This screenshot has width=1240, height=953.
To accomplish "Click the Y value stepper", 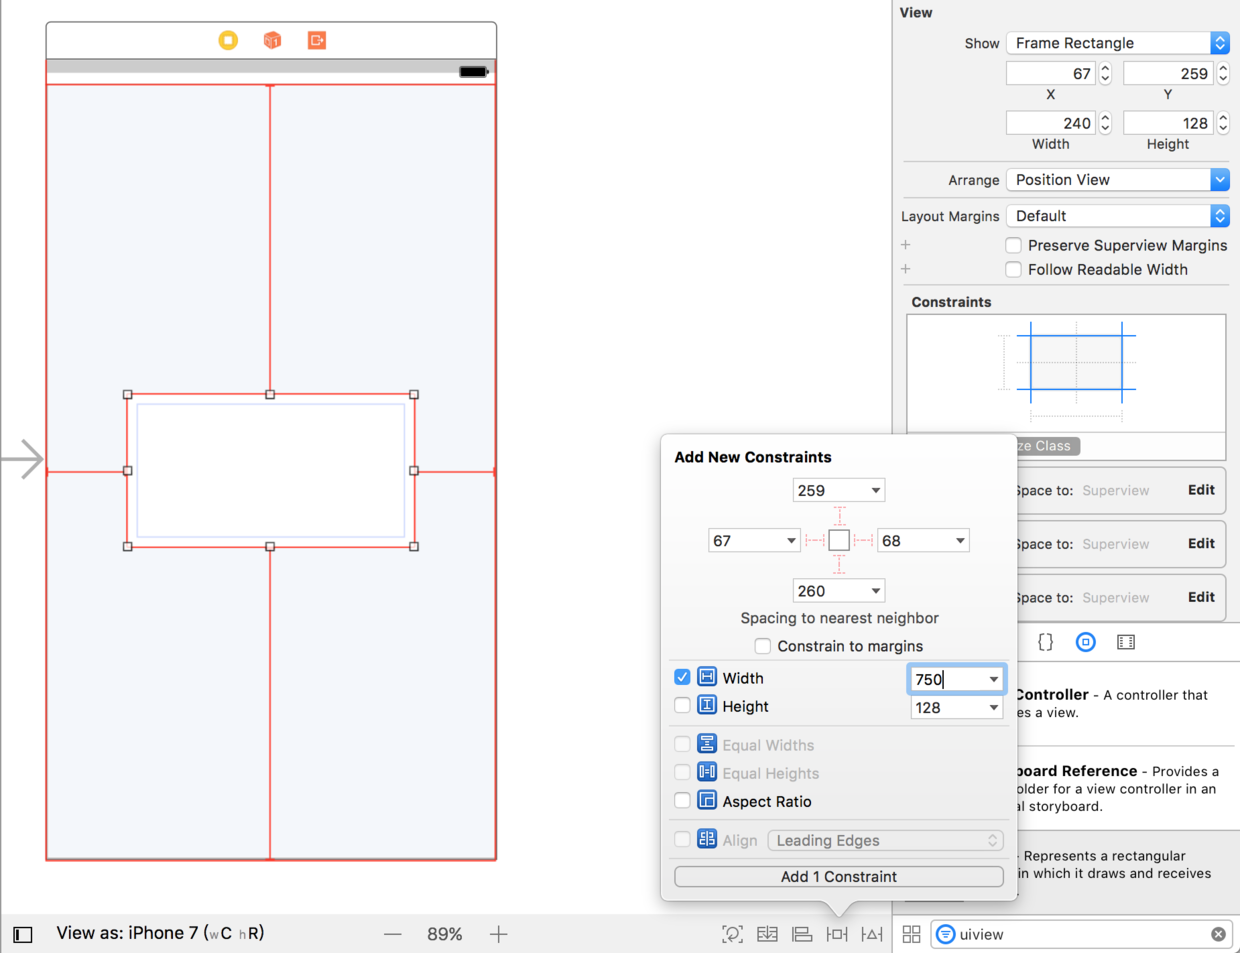I will 1223,73.
